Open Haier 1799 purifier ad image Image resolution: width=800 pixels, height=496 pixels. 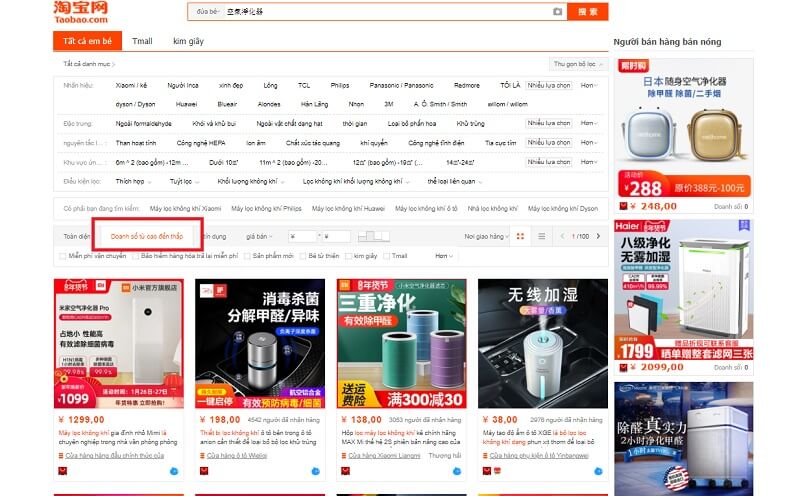[684, 290]
